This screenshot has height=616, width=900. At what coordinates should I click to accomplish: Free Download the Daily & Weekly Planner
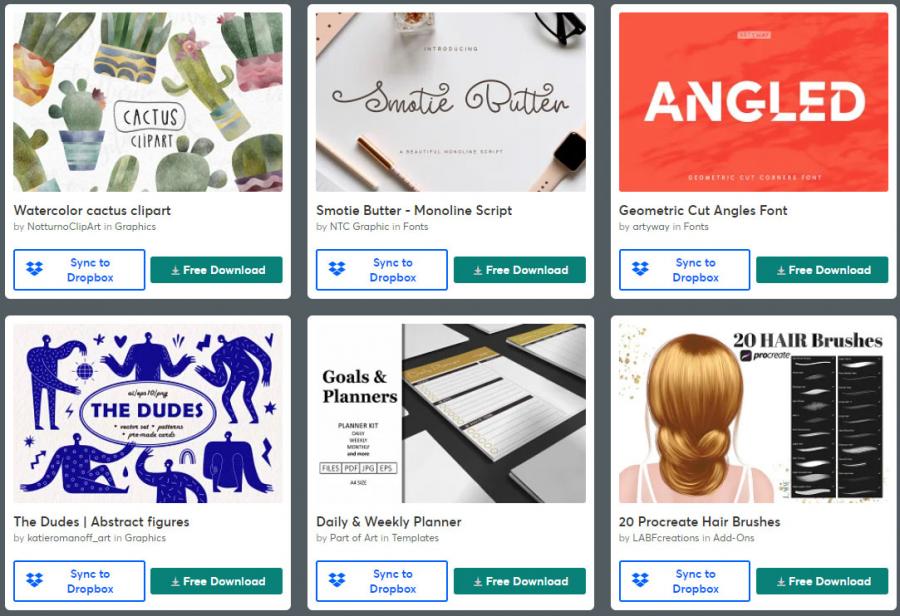coord(519,581)
